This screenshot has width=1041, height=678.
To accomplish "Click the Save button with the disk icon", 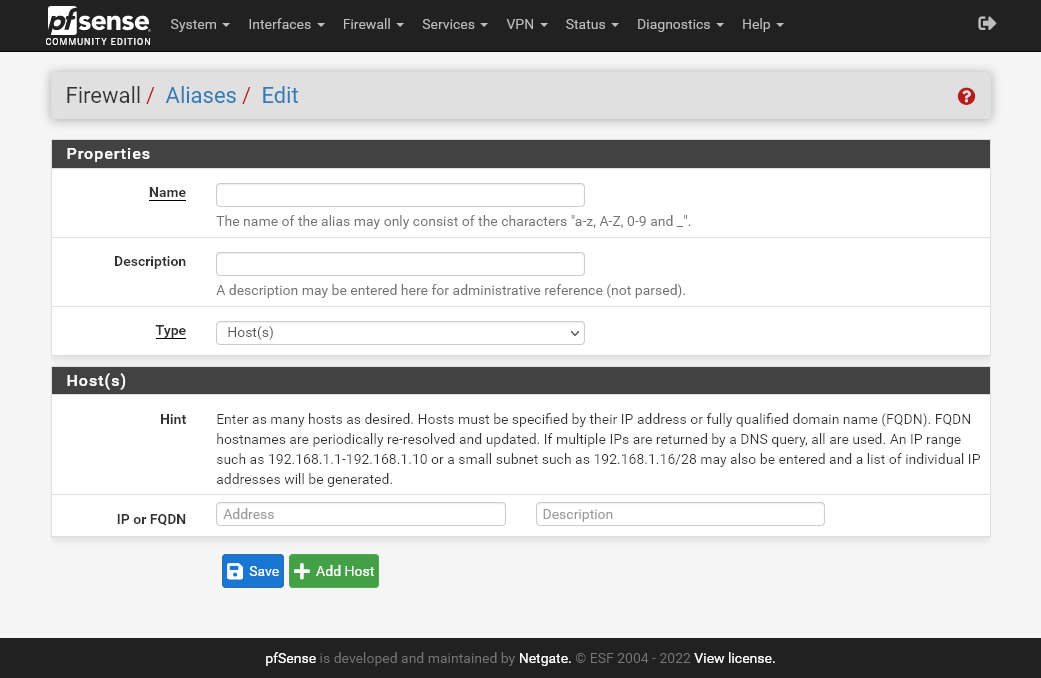I will tap(252, 571).
